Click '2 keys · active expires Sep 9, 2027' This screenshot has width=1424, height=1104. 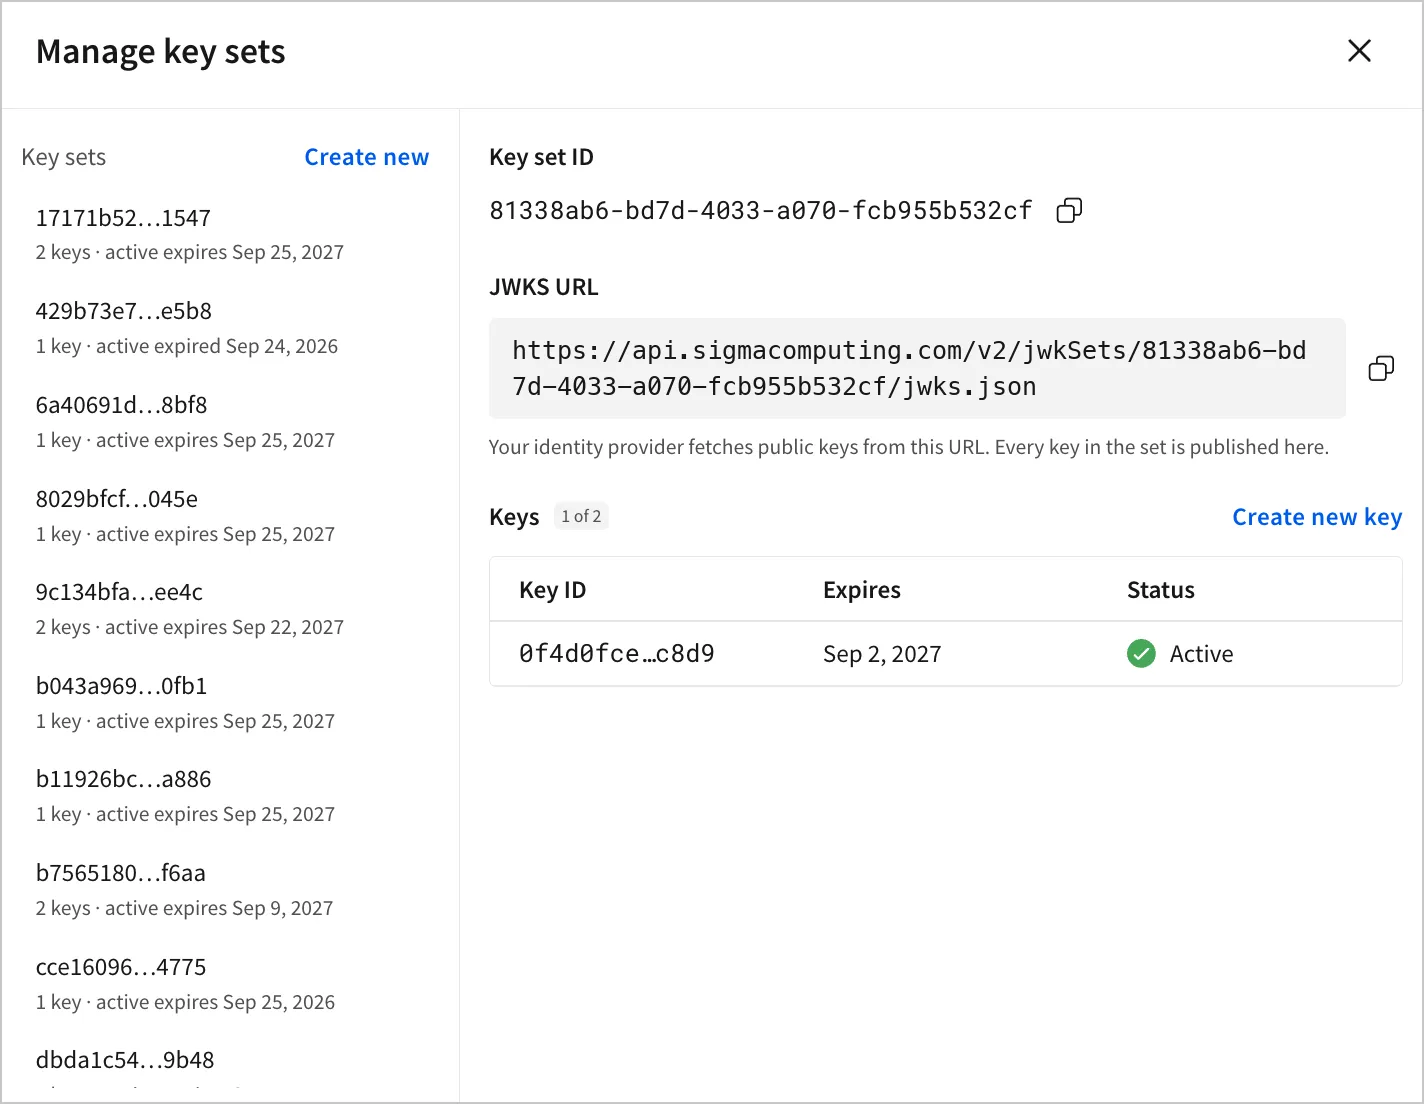click(x=185, y=908)
